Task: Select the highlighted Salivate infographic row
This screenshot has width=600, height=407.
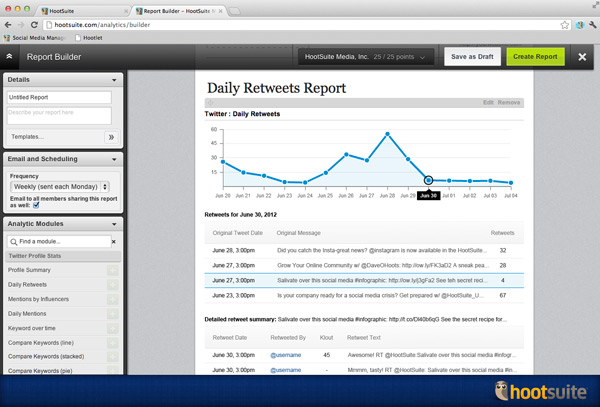Action: coord(364,280)
